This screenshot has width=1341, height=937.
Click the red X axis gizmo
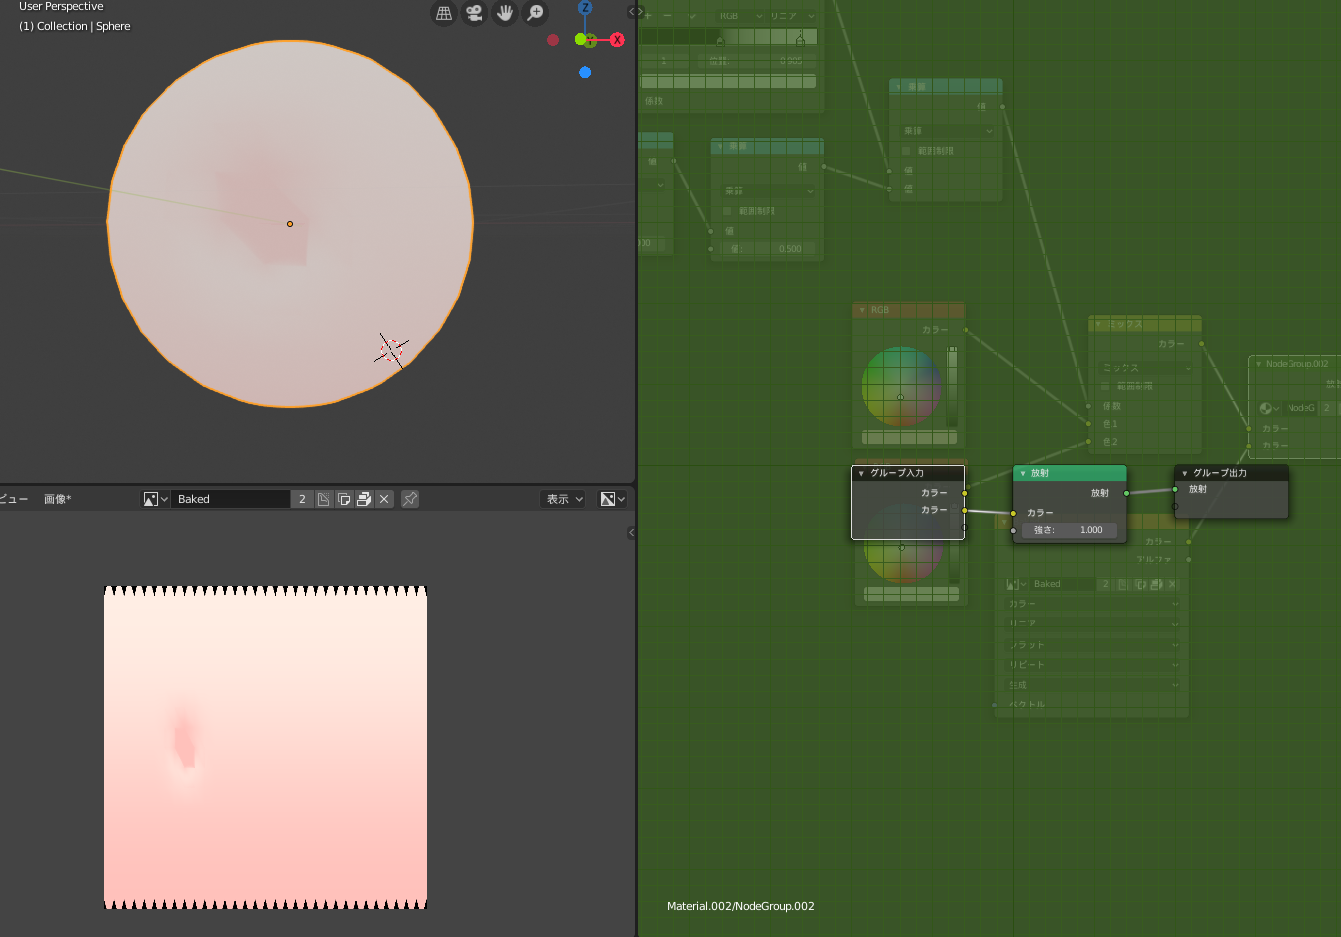[x=617, y=40]
